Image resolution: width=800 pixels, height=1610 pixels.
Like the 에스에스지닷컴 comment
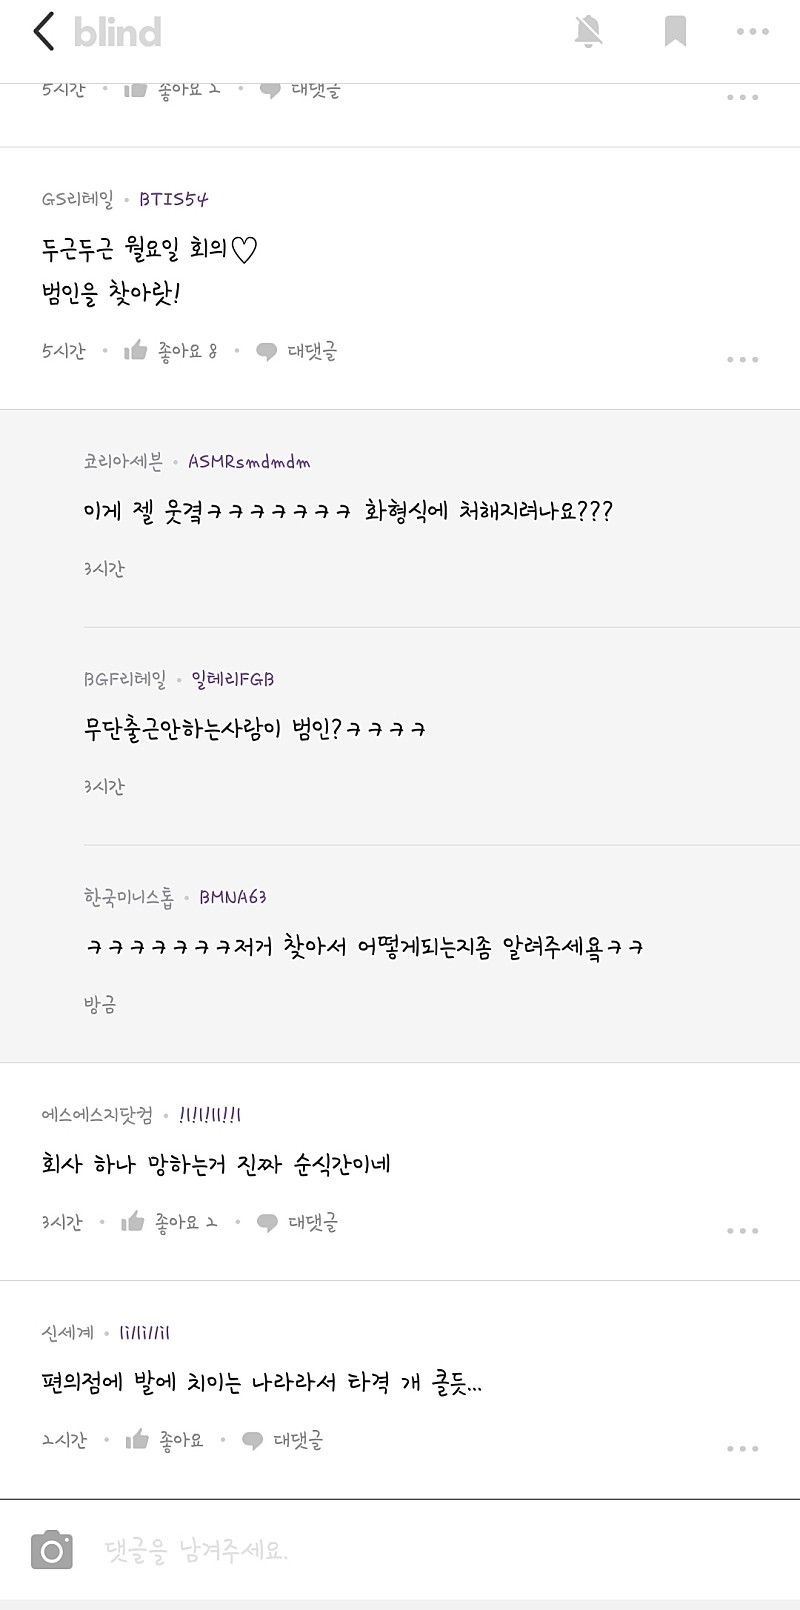[168, 1223]
